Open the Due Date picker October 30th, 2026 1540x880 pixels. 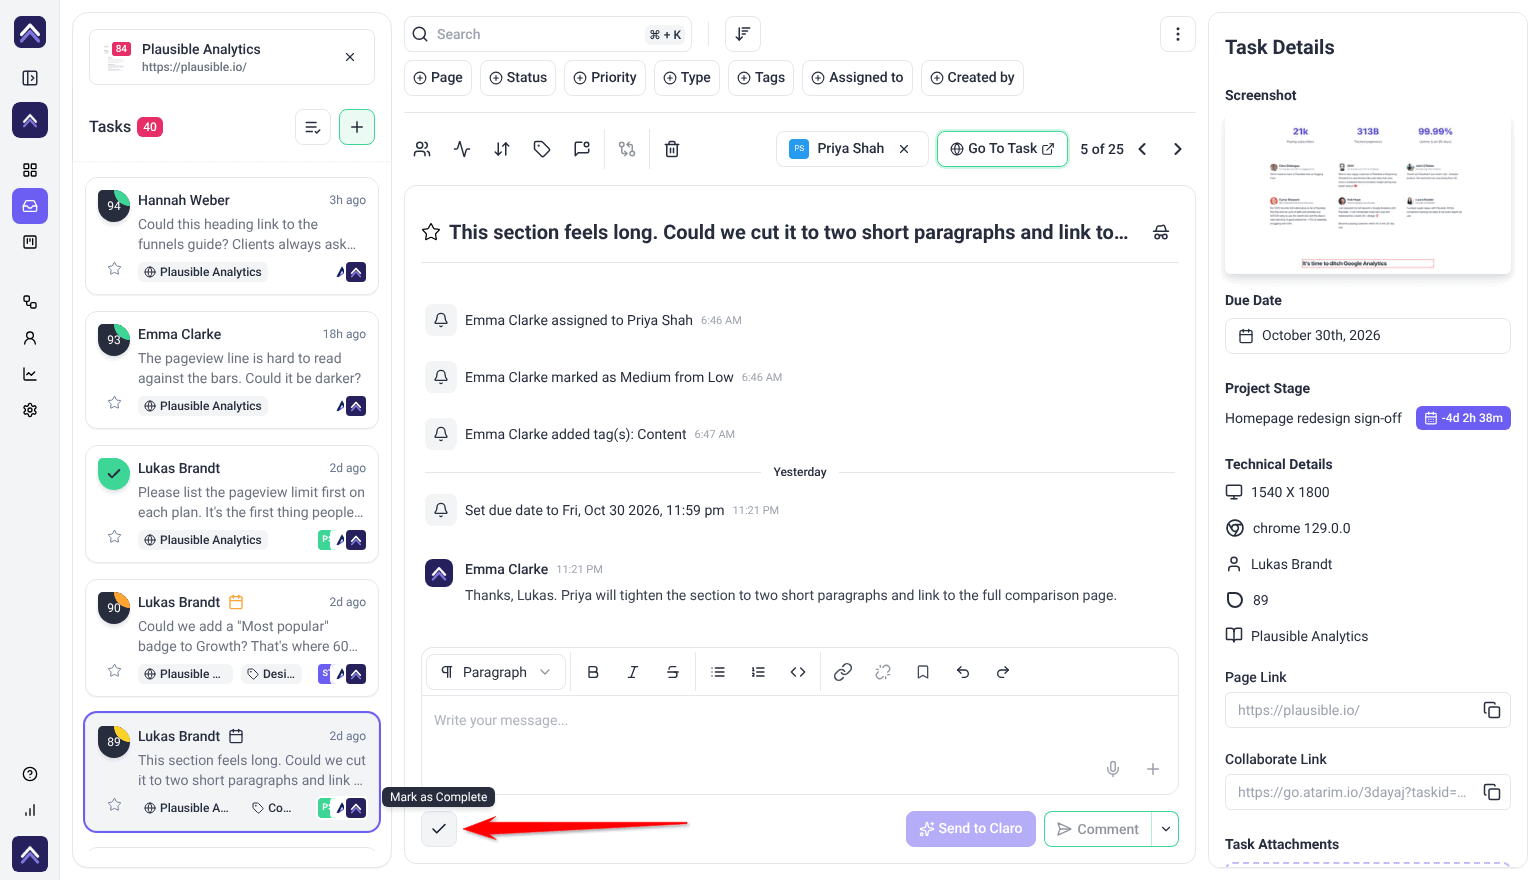tap(1367, 336)
